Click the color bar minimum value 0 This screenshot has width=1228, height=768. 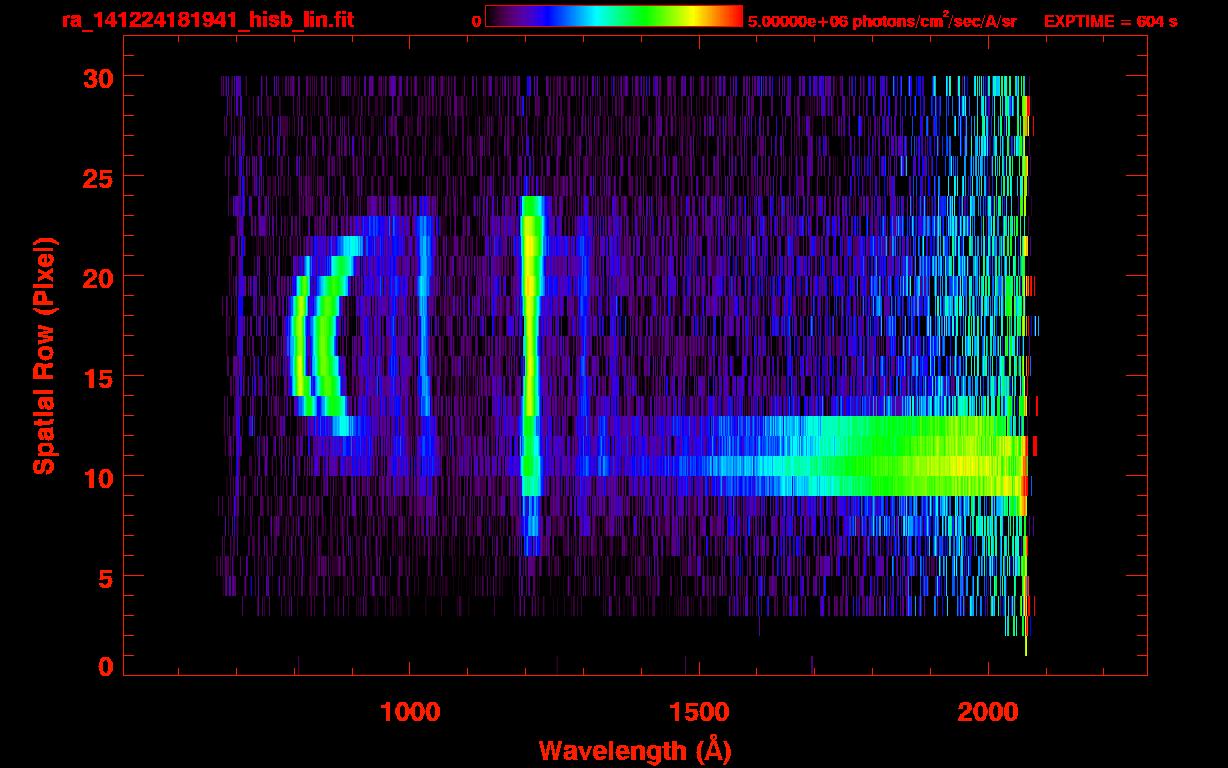point(476,21)
